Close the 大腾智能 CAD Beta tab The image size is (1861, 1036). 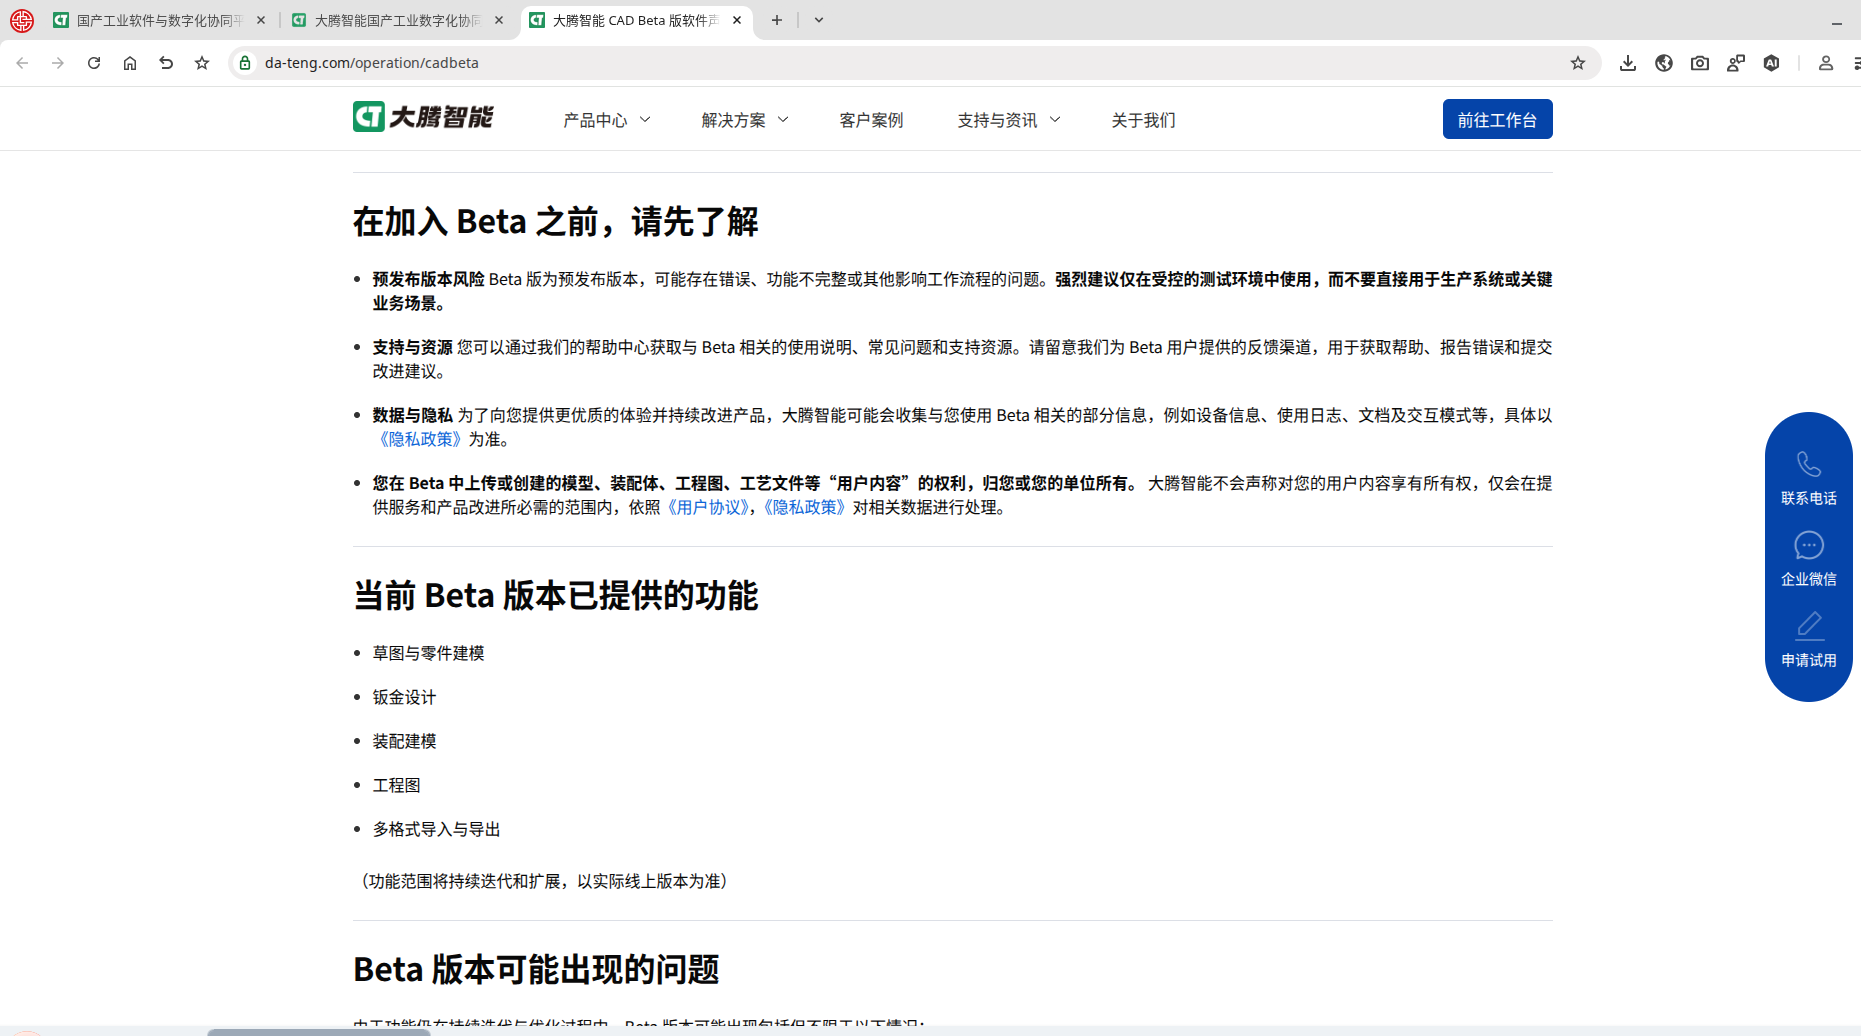[737, 20]
